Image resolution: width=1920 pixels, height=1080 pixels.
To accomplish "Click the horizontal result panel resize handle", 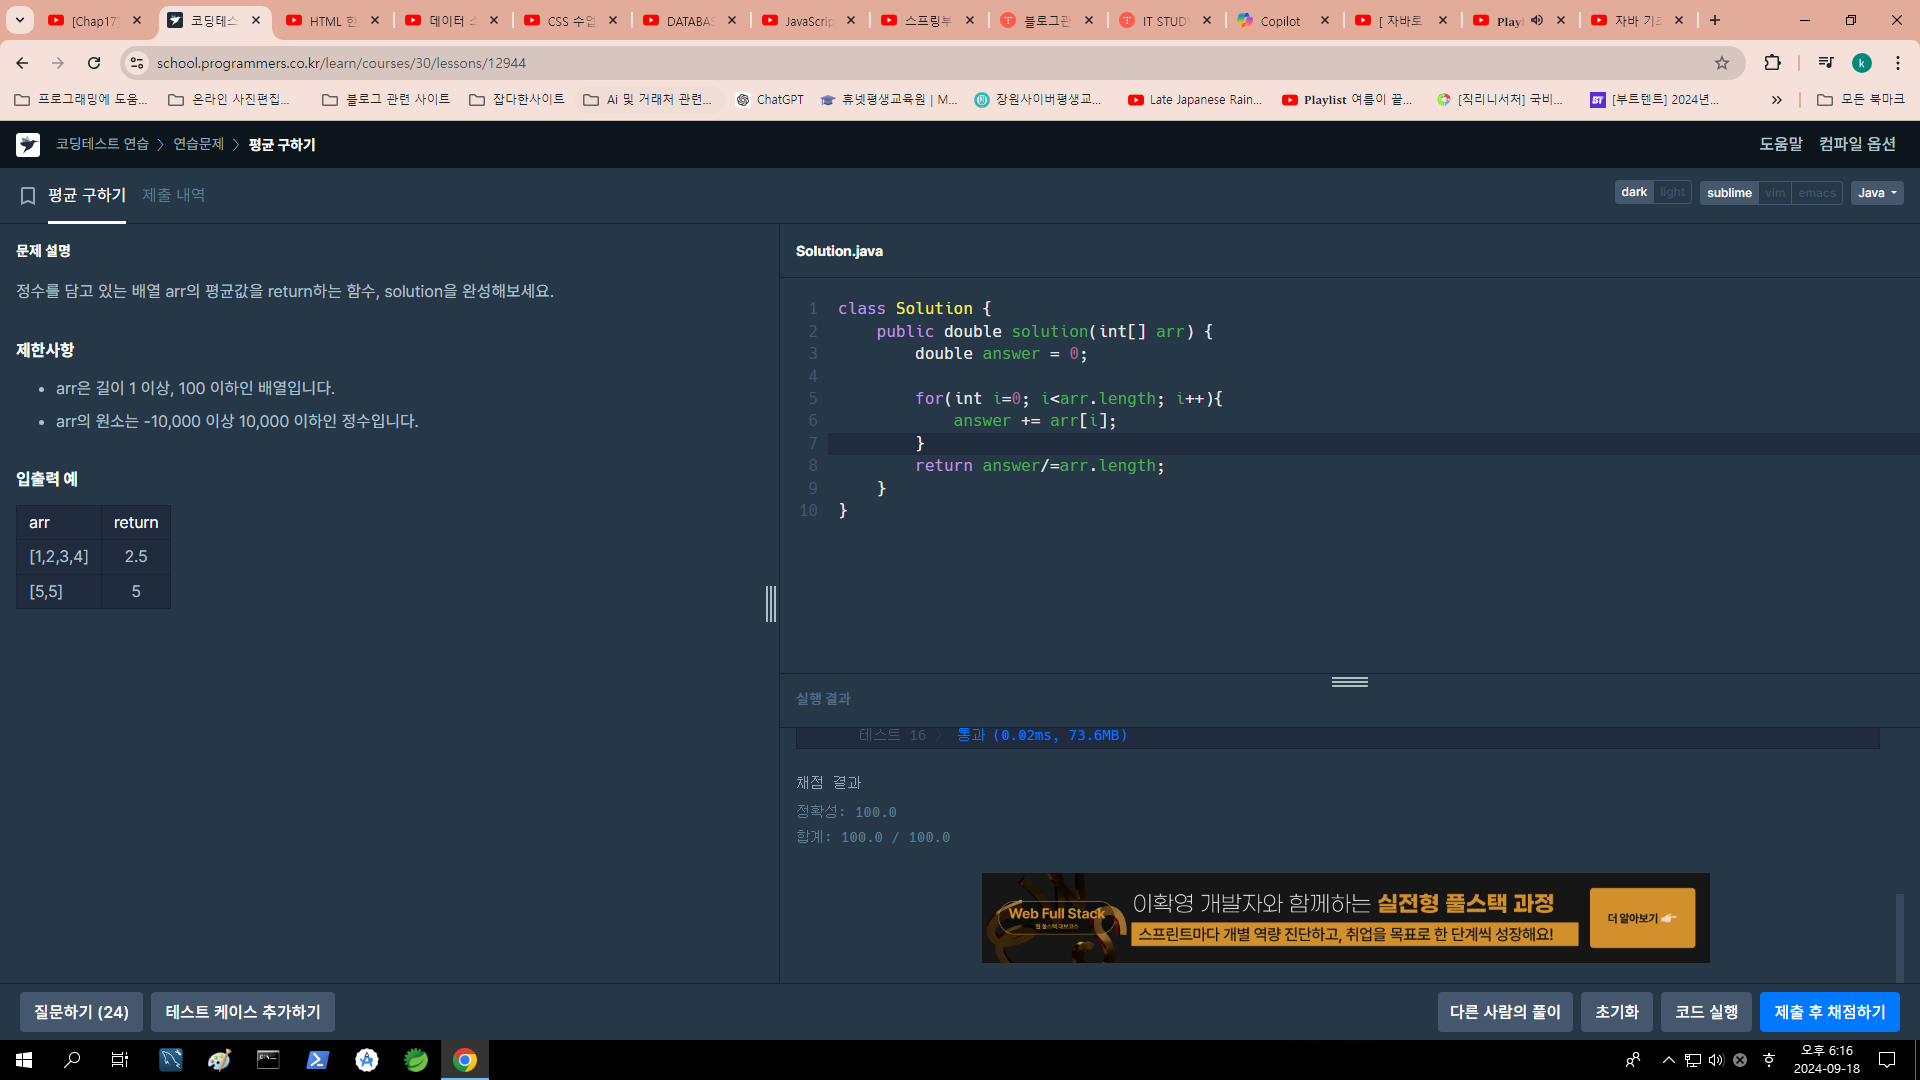I will click(1349, 682).
